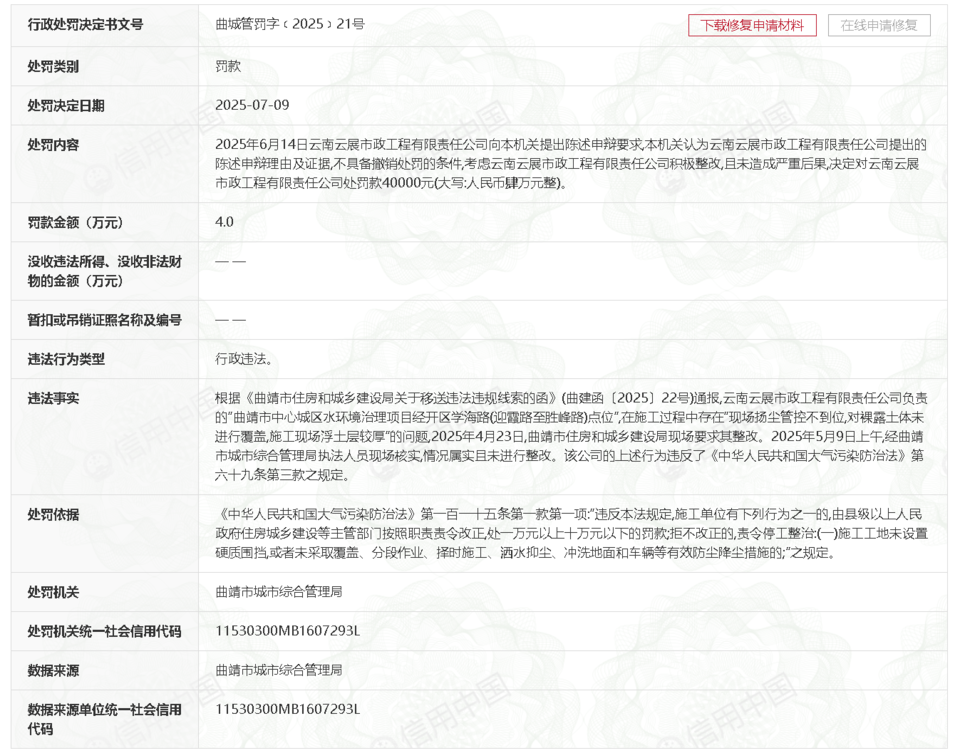Select the penalty date 2025-07-09
960x753 pixels.
(x=252, y=105)
